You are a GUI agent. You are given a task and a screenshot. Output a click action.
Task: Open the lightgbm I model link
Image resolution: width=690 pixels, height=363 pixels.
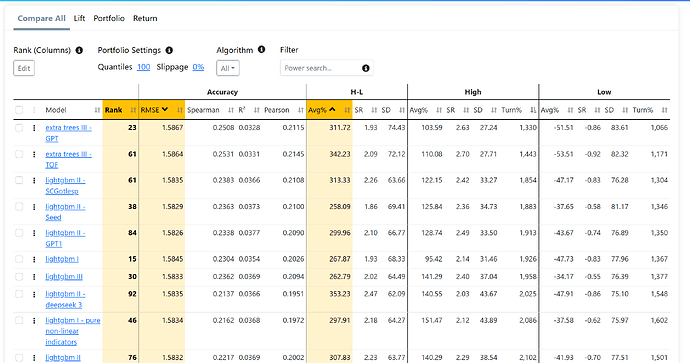tap(62, 259)
